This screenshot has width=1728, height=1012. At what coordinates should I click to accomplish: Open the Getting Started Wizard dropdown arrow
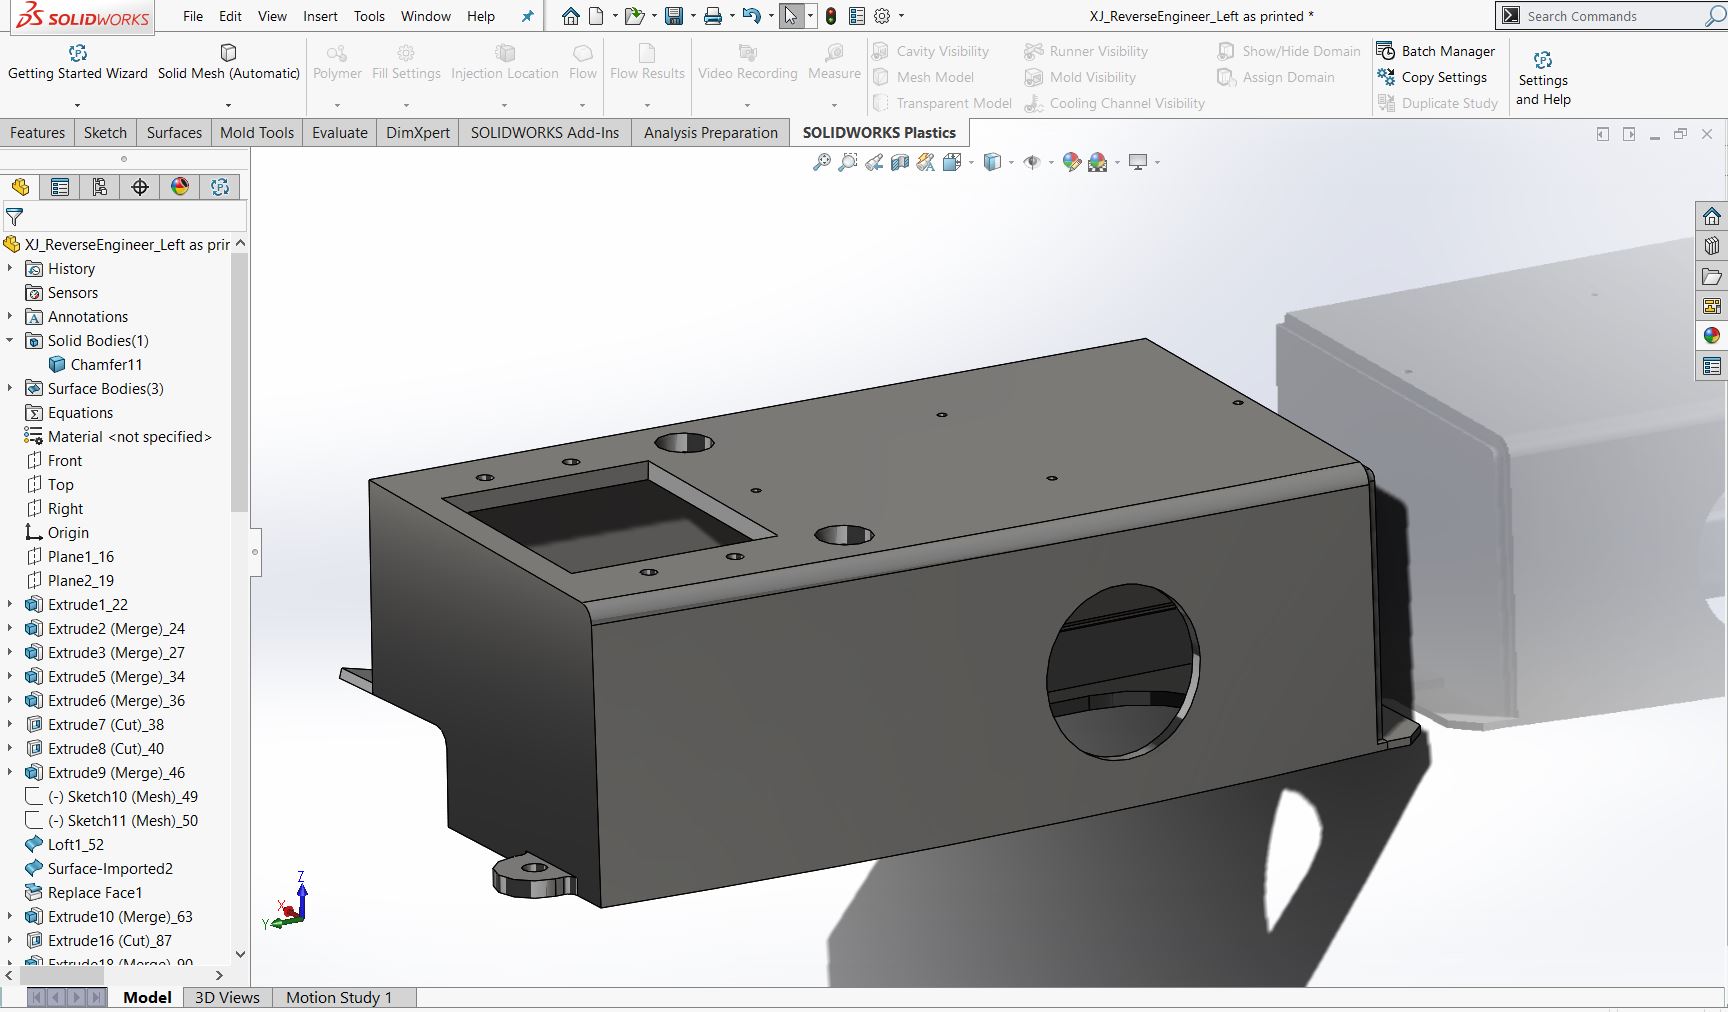[77, 104]
